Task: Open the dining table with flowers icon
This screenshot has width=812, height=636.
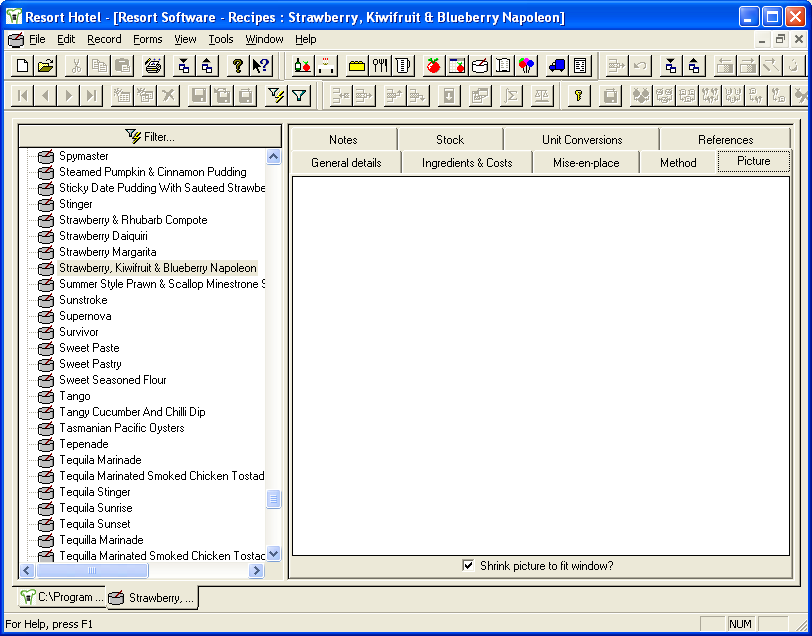Action: [x=326, y=66]
